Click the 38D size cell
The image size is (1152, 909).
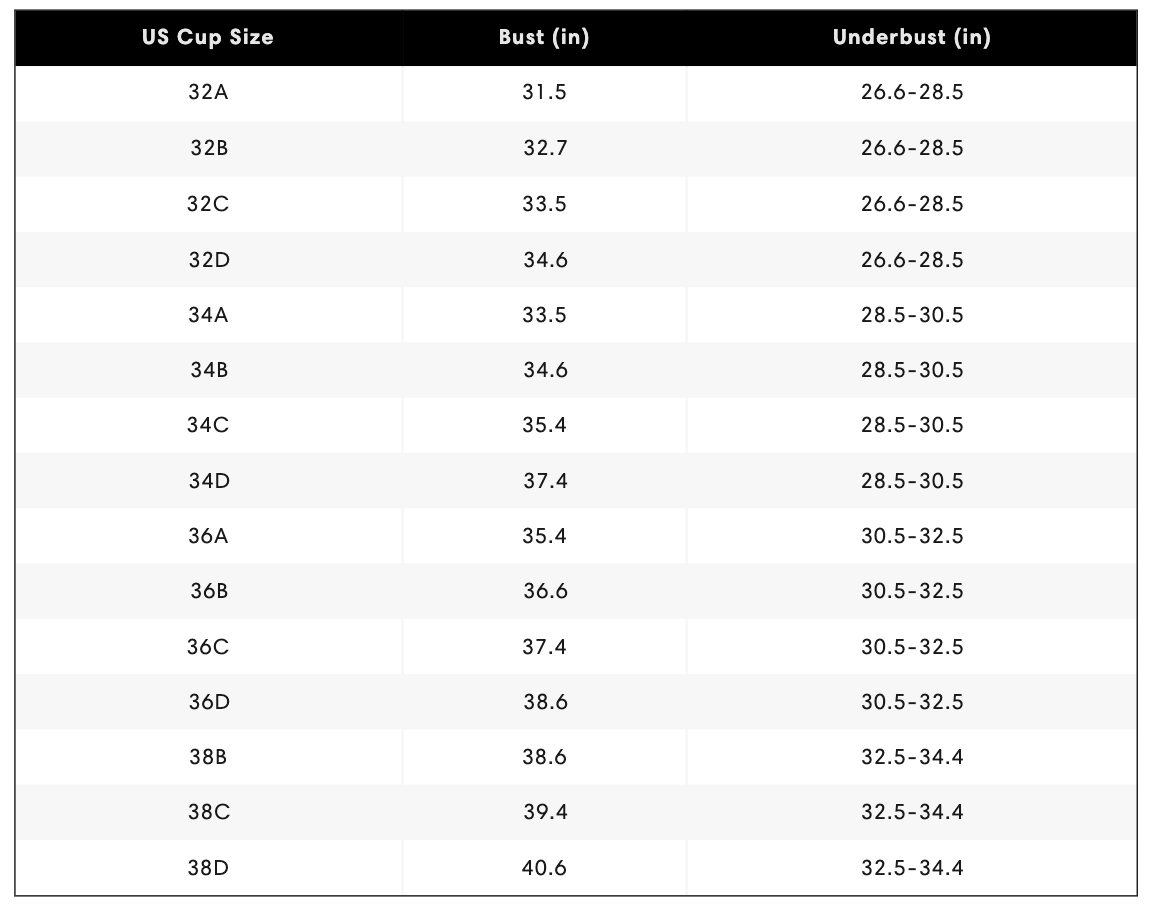click(208, 869)
